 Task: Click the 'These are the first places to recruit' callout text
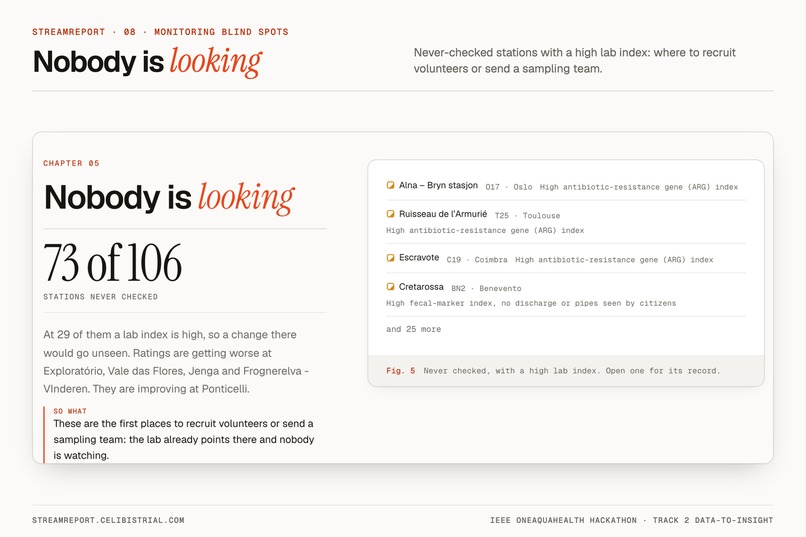click(184, 439)
